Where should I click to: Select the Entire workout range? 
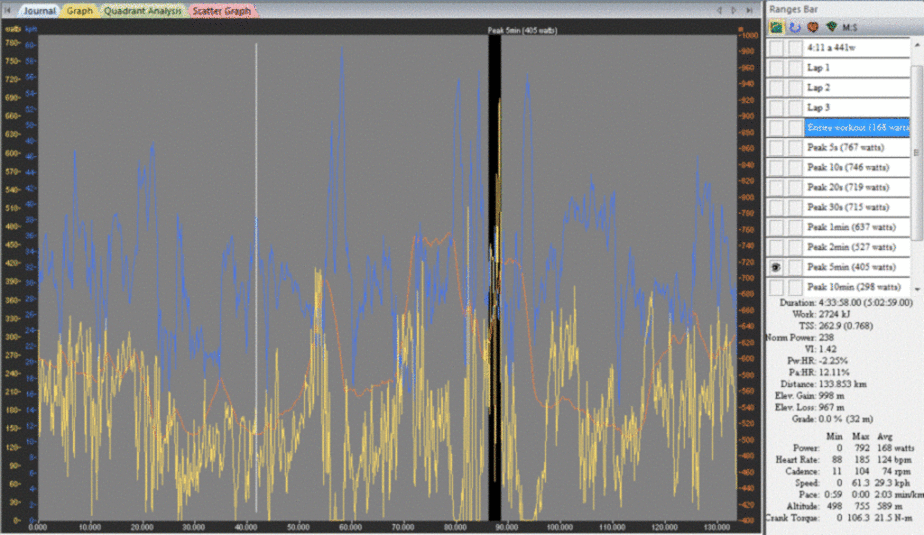coord(857,127)
